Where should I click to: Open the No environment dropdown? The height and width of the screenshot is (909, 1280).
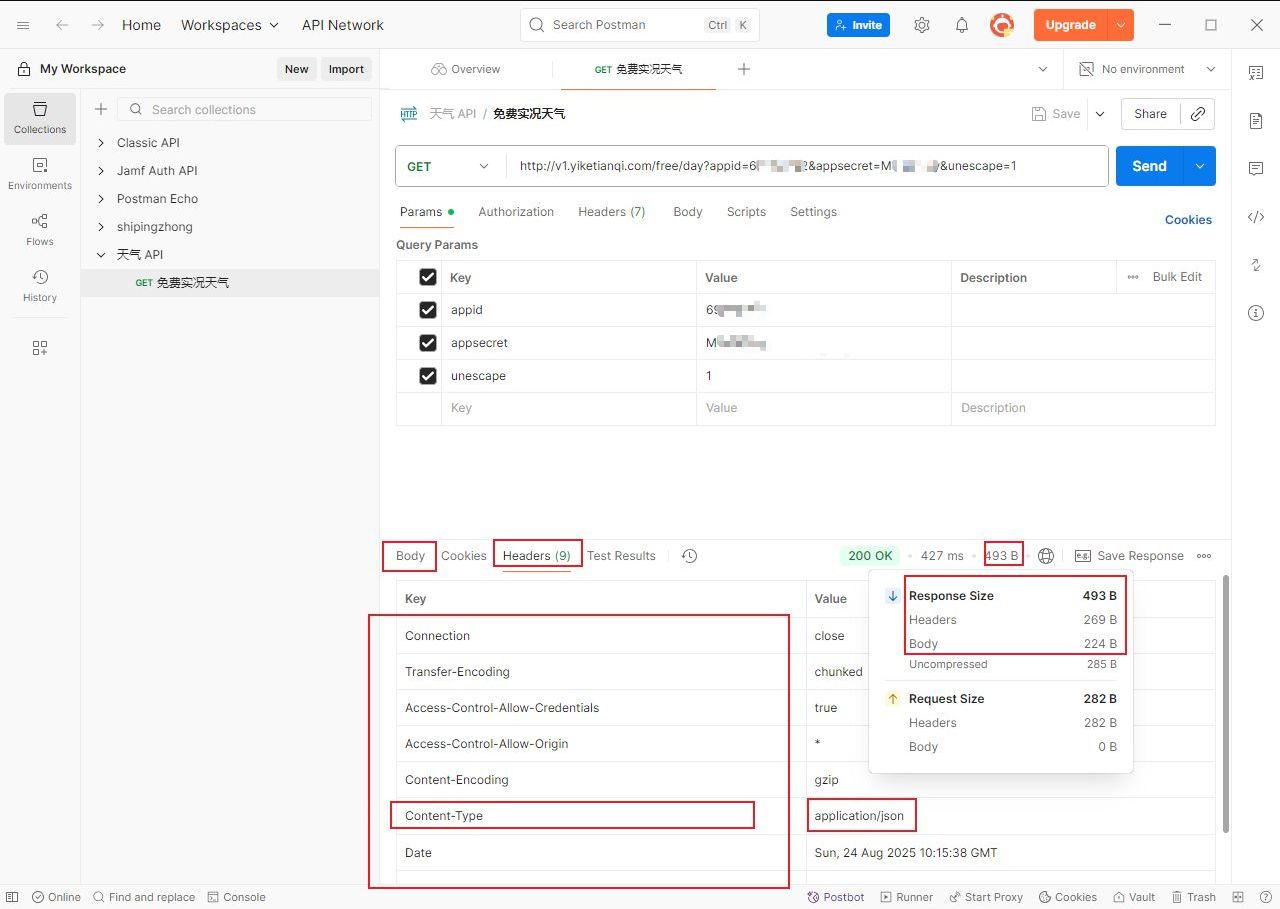[x=1147, y=69]
